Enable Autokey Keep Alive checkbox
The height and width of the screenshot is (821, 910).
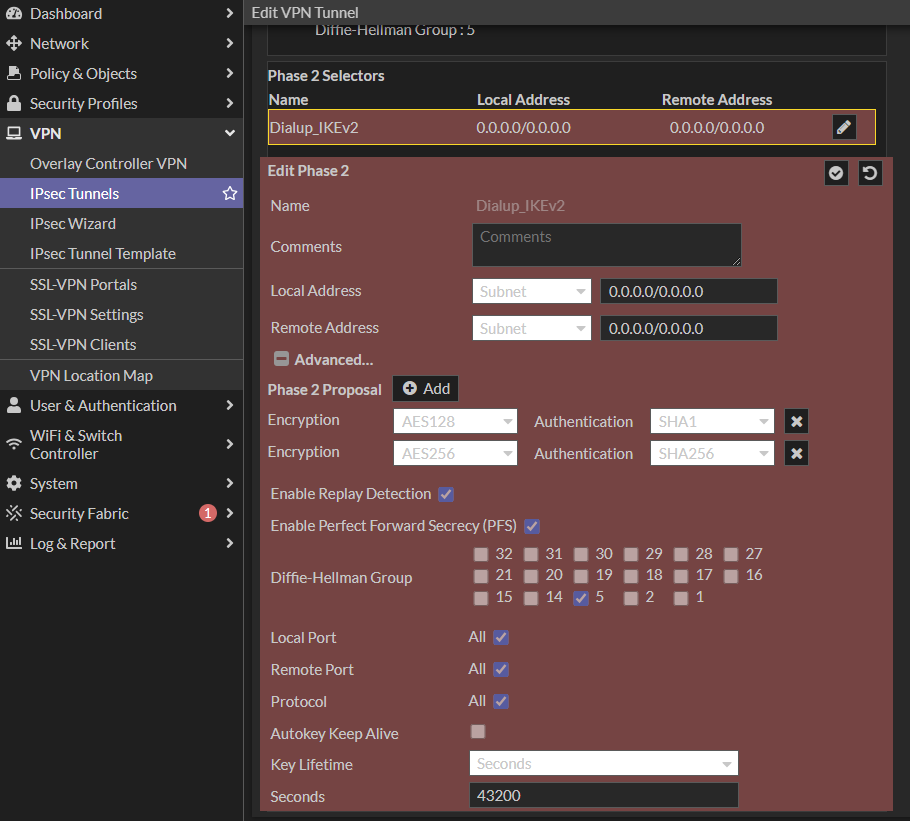[x=478, y=732]
